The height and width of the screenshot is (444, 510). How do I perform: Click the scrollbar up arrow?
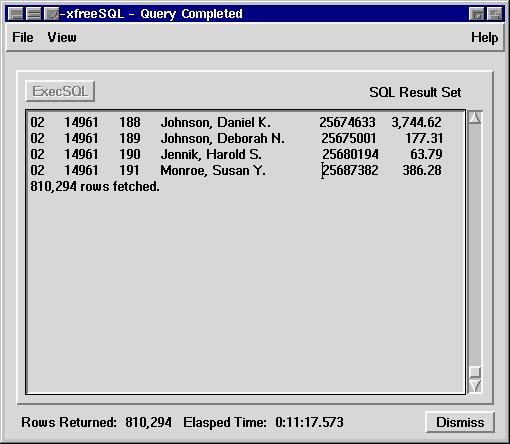tap(475, 118)
